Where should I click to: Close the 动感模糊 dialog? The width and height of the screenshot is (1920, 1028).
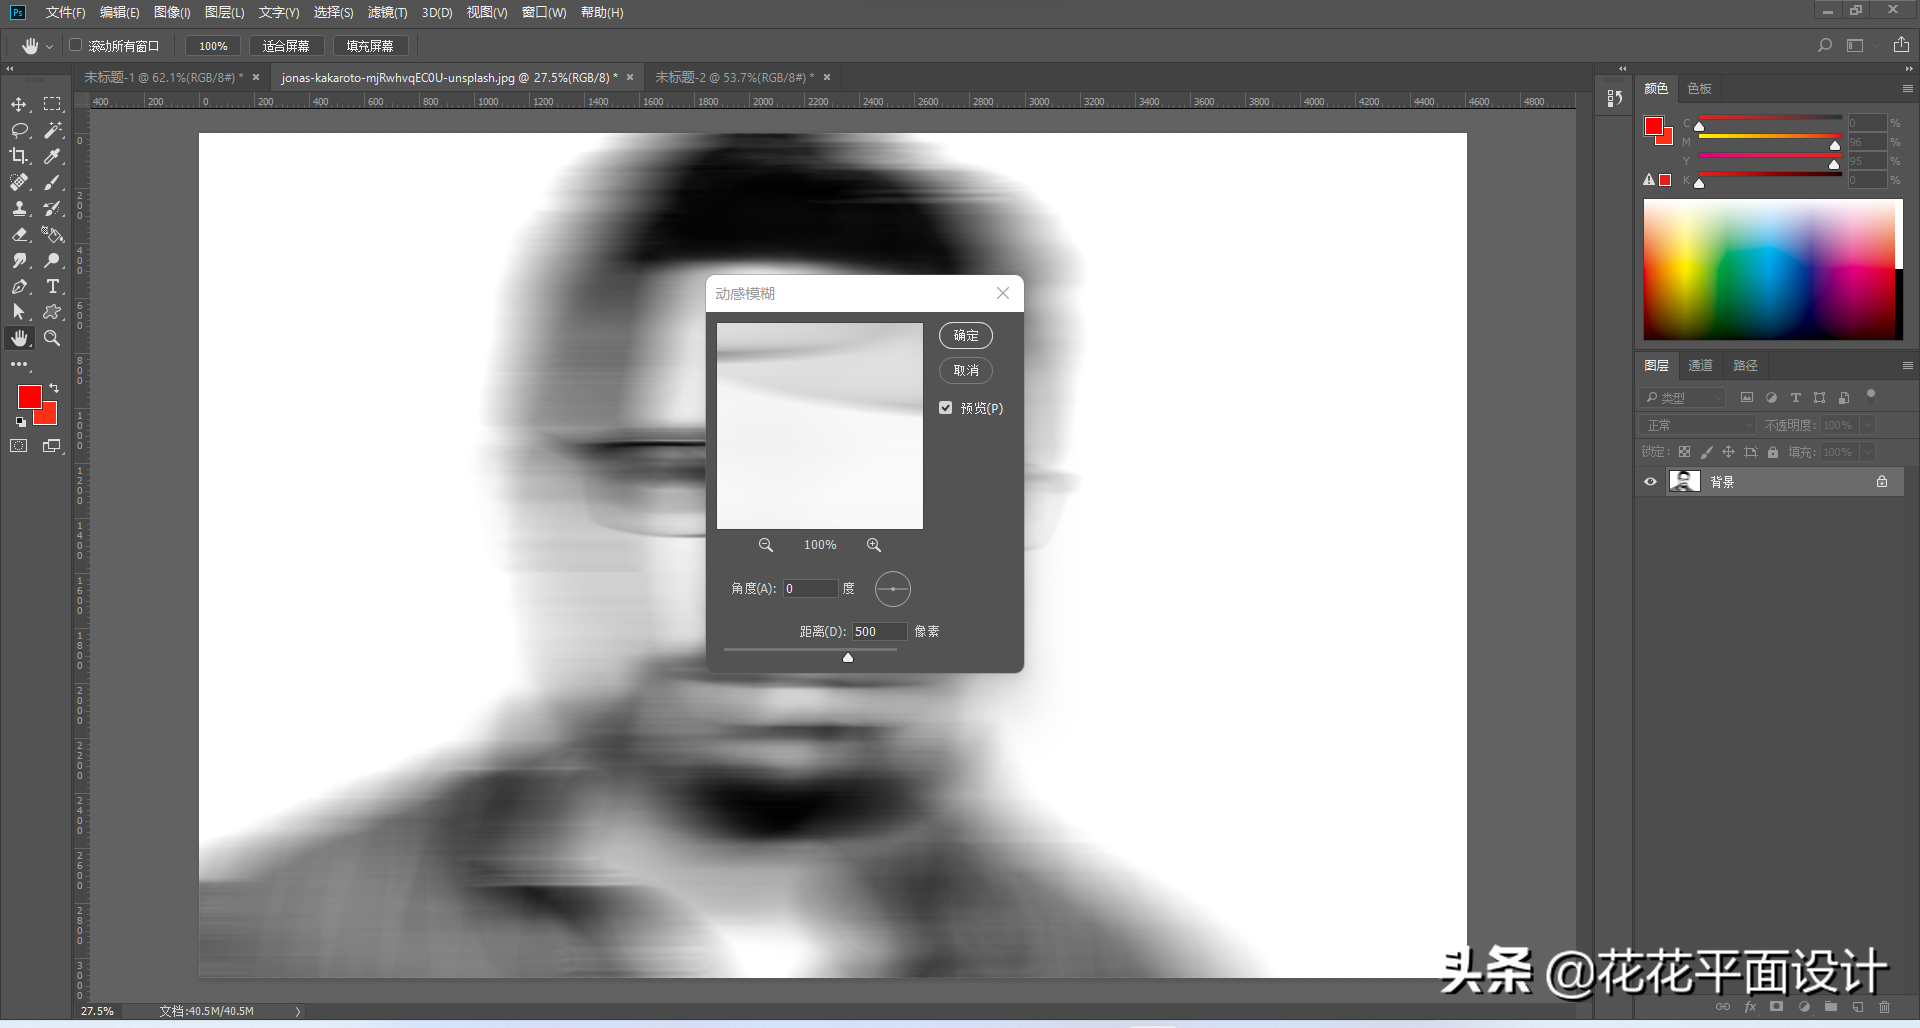1003,293
